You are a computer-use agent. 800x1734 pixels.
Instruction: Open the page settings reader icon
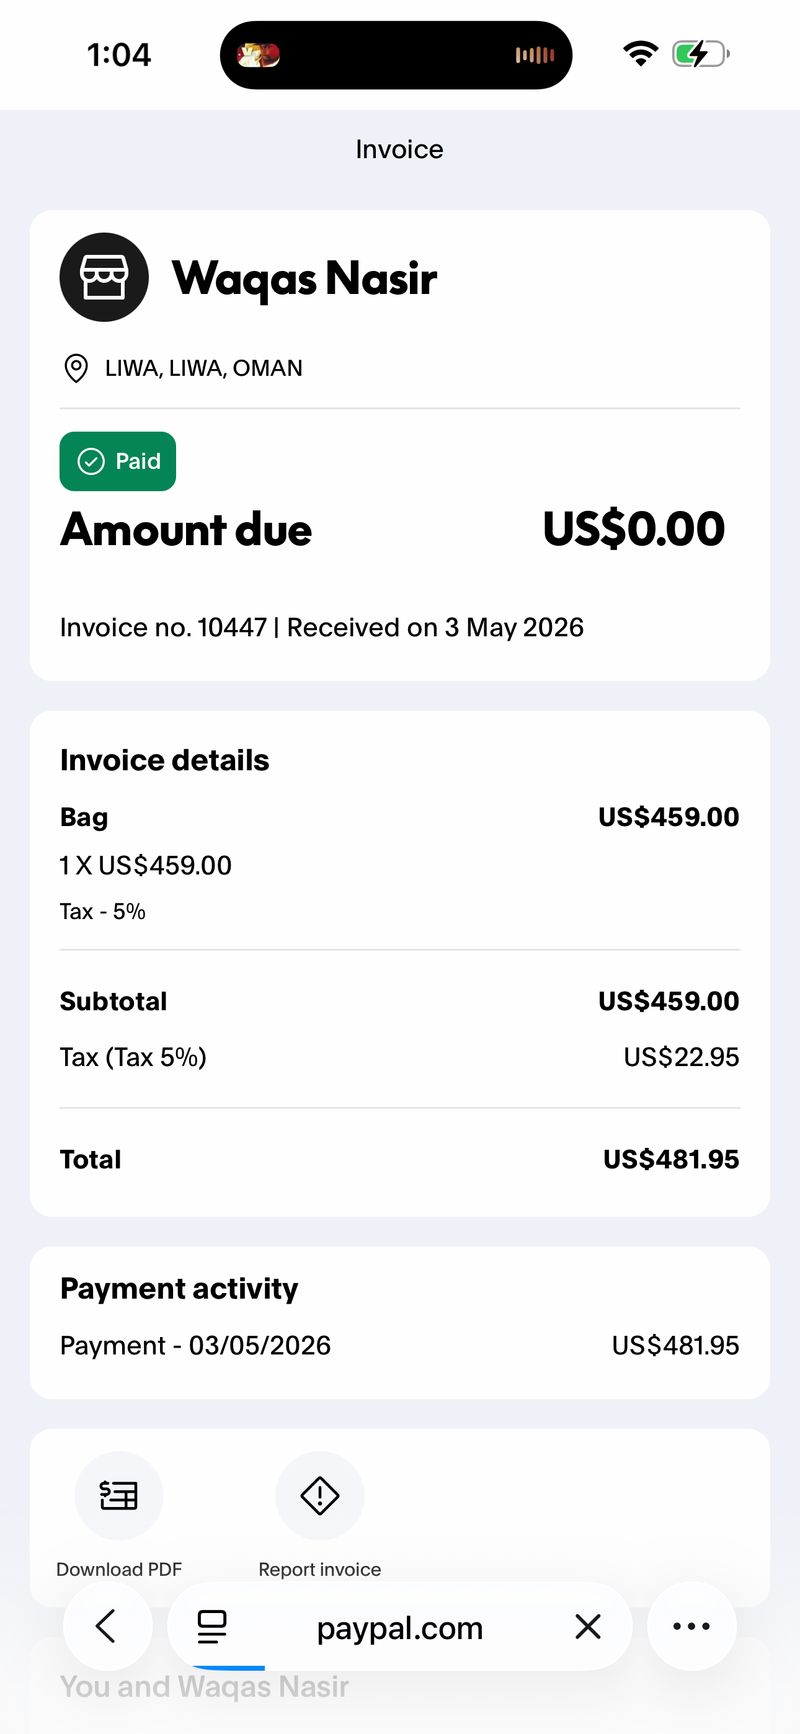212,1627
